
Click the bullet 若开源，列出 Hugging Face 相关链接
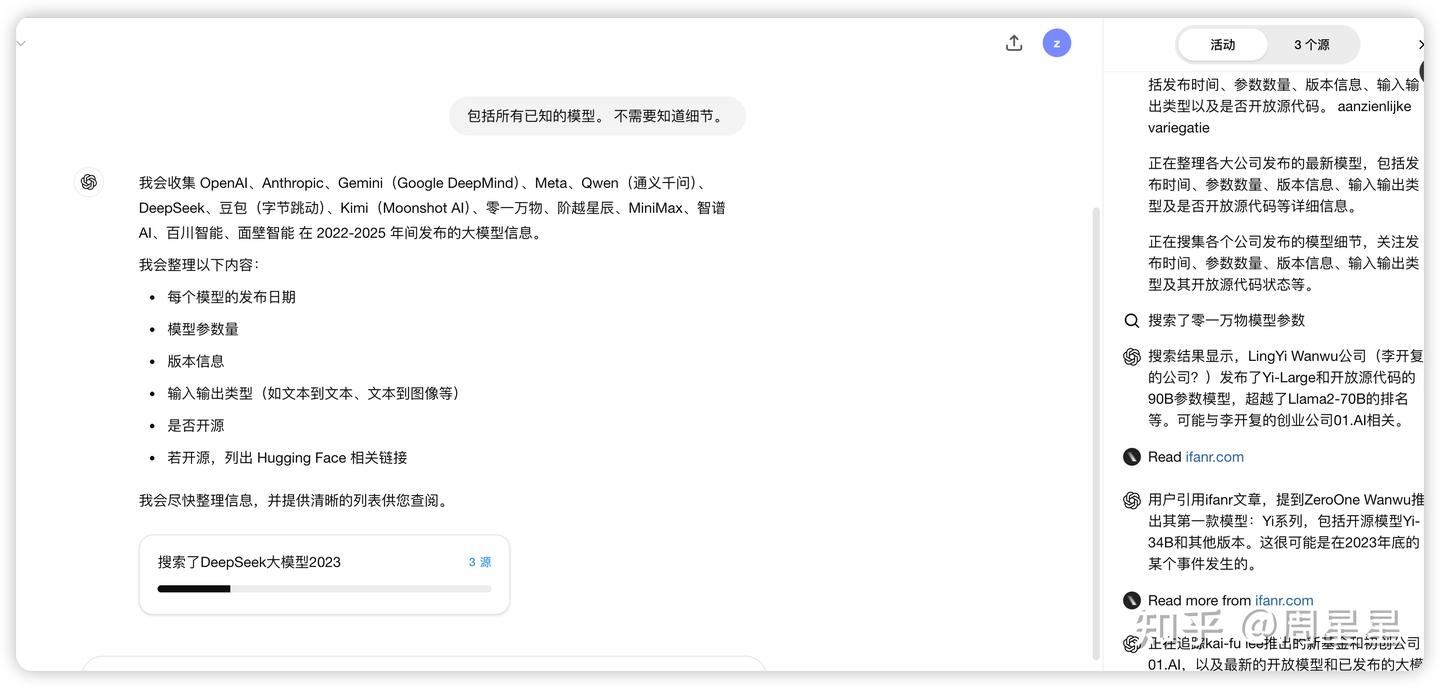coord(287,457)
